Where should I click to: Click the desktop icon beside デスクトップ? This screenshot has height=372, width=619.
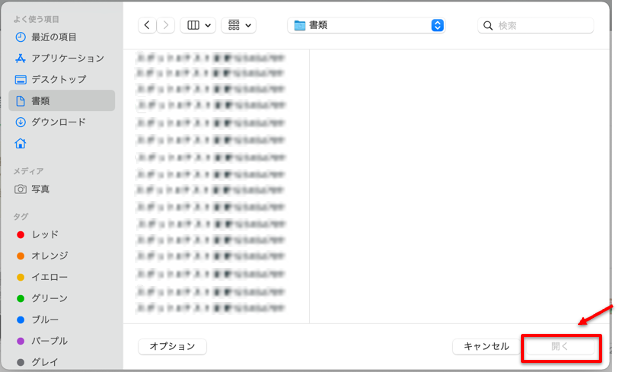pyautogui.click(x=21, y=80)
